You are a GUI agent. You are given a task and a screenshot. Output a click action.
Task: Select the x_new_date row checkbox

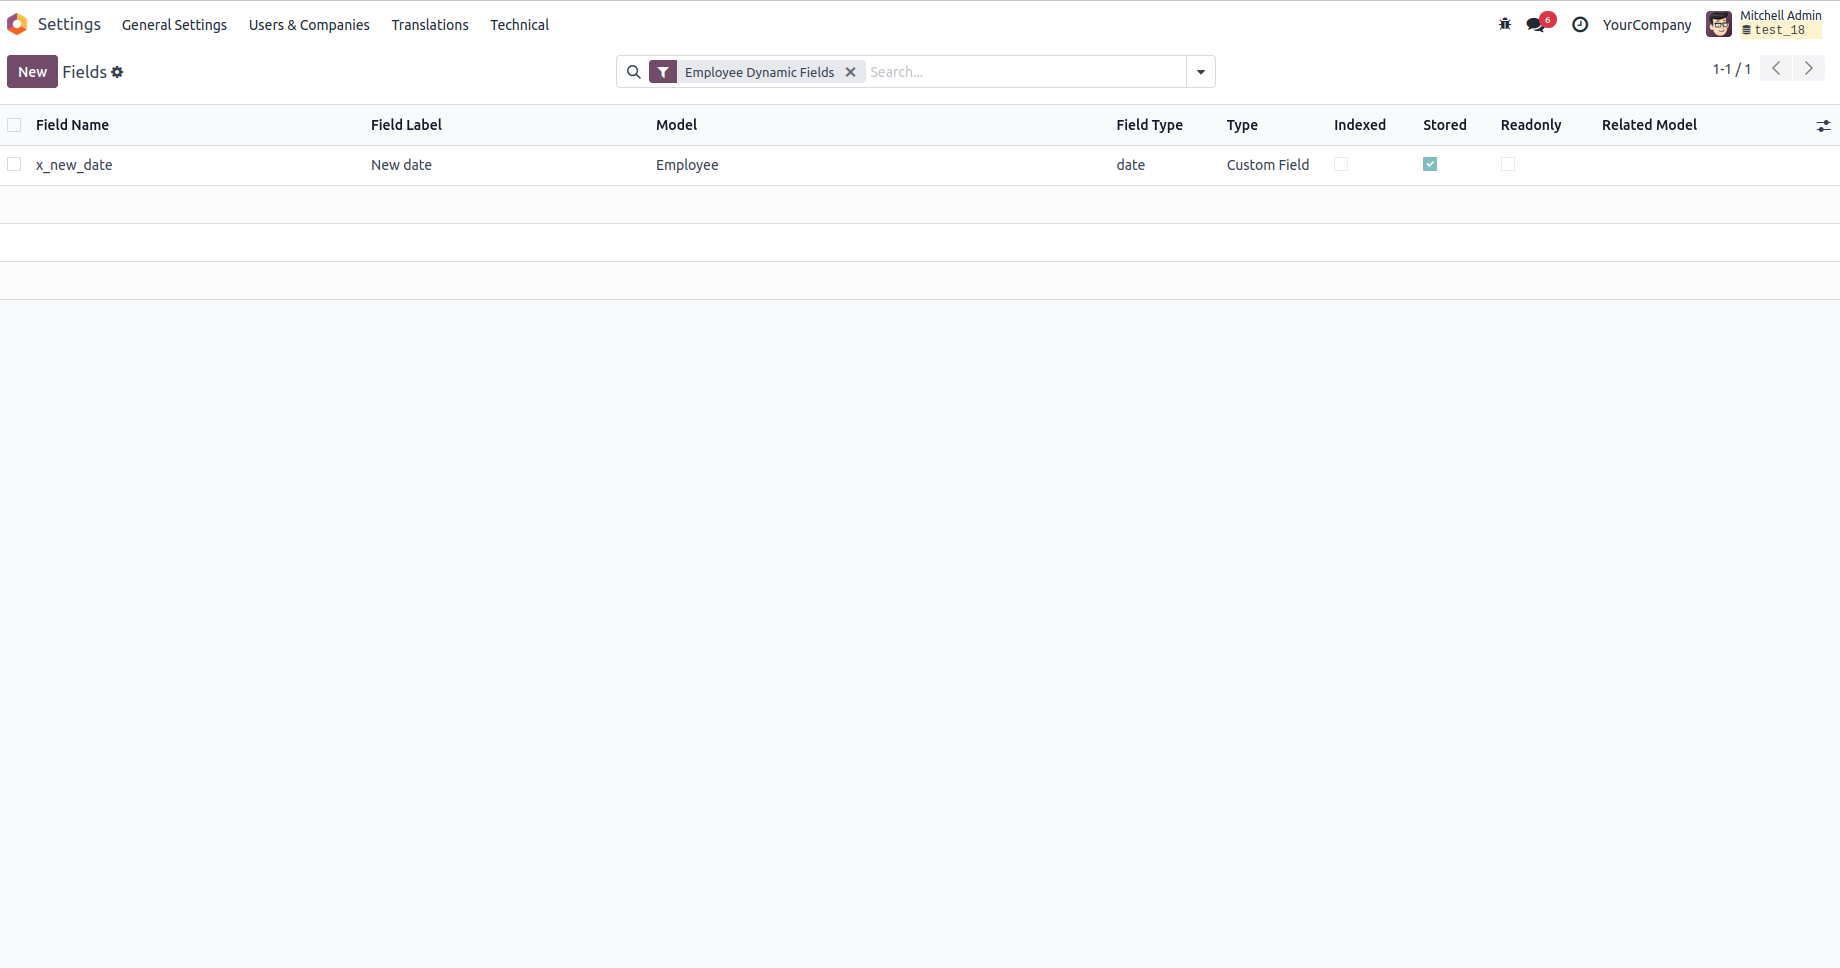[x=14, y=164]
